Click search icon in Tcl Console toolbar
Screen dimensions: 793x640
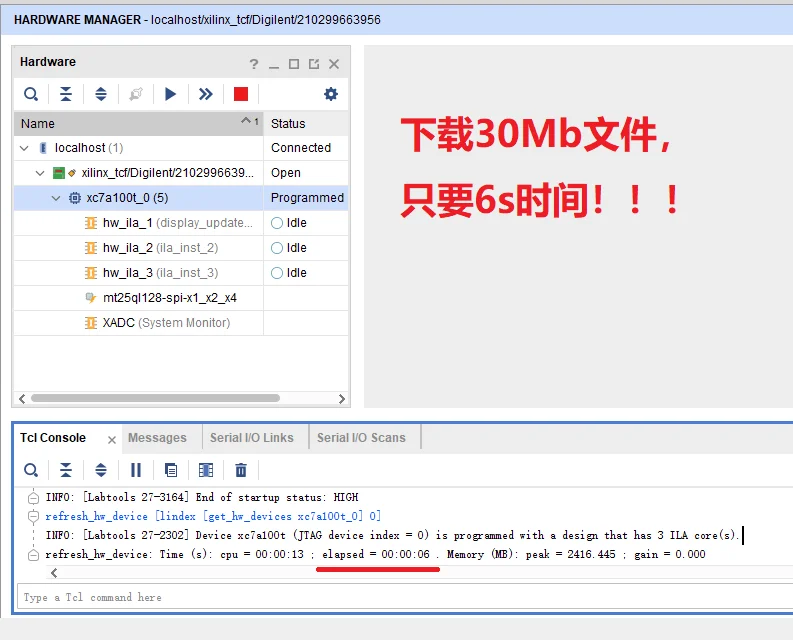tap(31, 471)
